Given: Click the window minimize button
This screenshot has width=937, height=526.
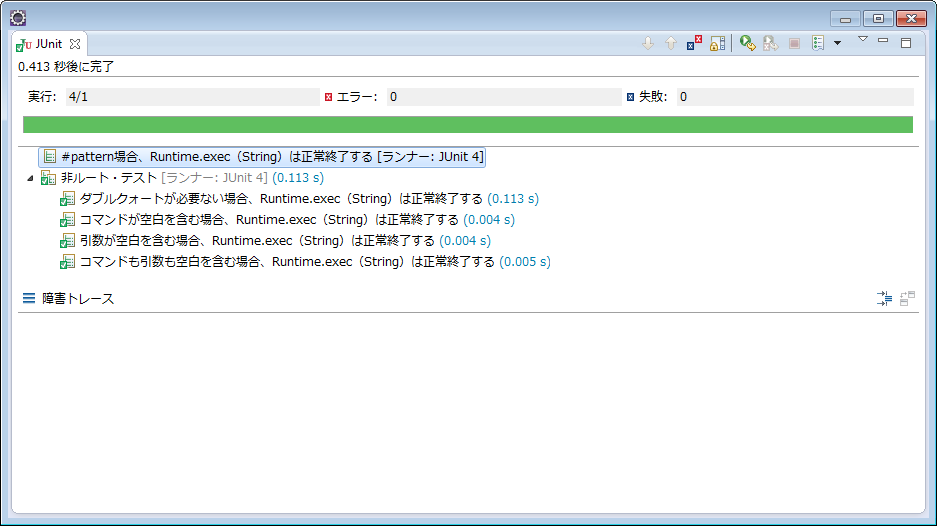Looking at the screenshot, I should pyautogui.click(x=845, y=19).
